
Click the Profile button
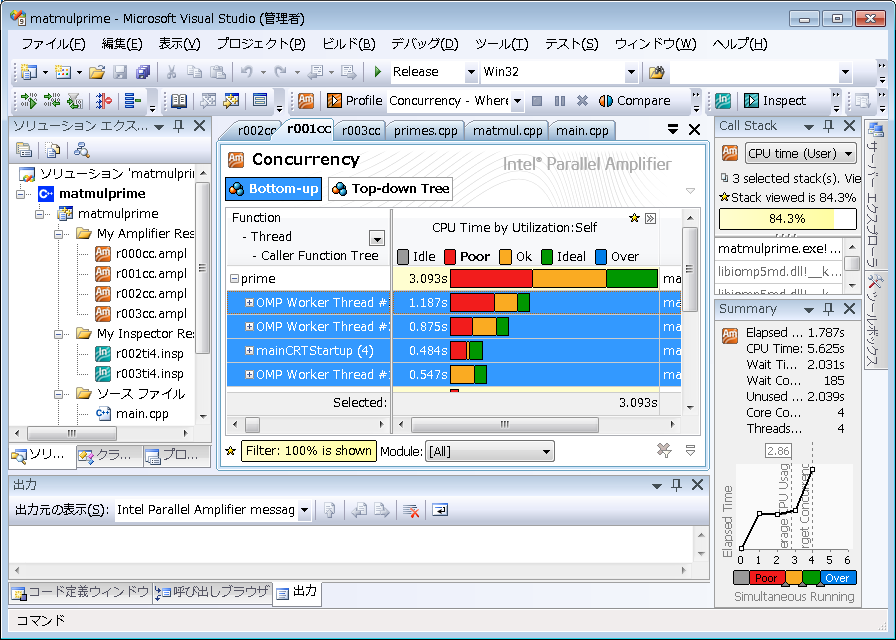point(355,101)
